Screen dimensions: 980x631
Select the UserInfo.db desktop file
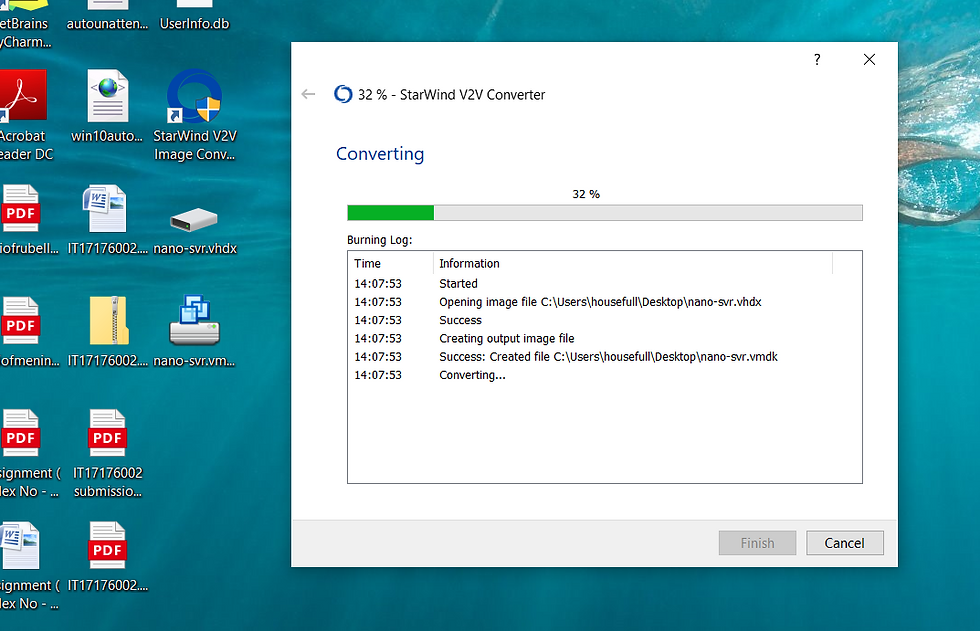[x=194, y=16]
